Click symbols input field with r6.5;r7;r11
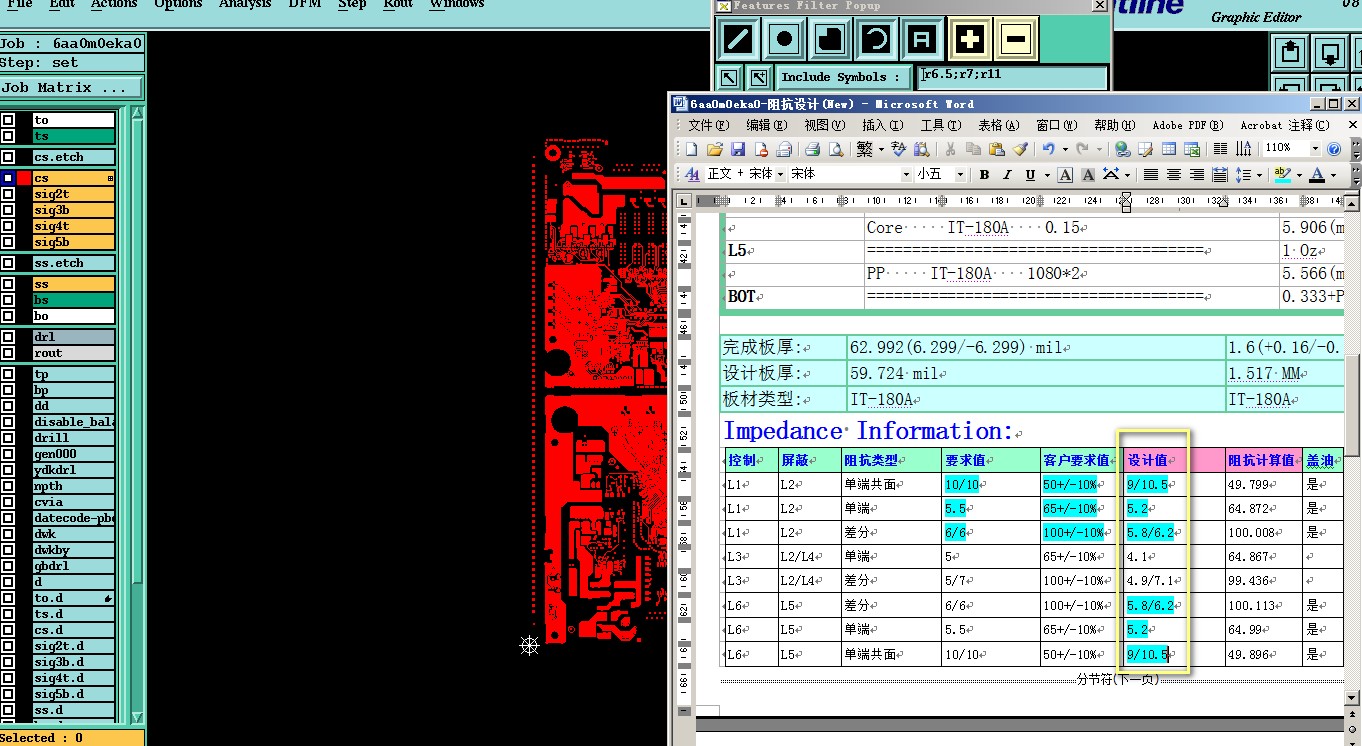Screen dimensions: 1362x746 (x=1013, y=76)
